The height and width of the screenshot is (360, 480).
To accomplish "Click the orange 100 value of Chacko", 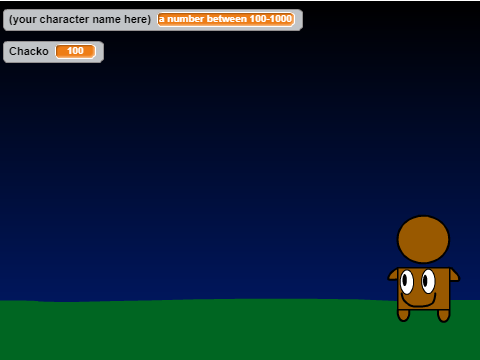I will tap(76, 51).
